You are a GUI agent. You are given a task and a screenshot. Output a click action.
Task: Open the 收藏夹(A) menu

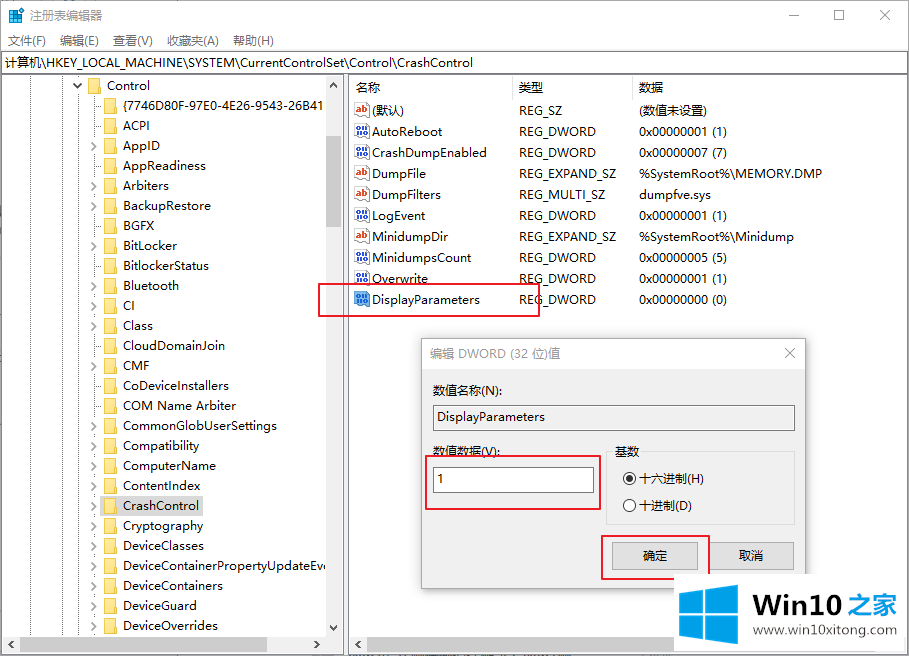[x=193, y=41]
